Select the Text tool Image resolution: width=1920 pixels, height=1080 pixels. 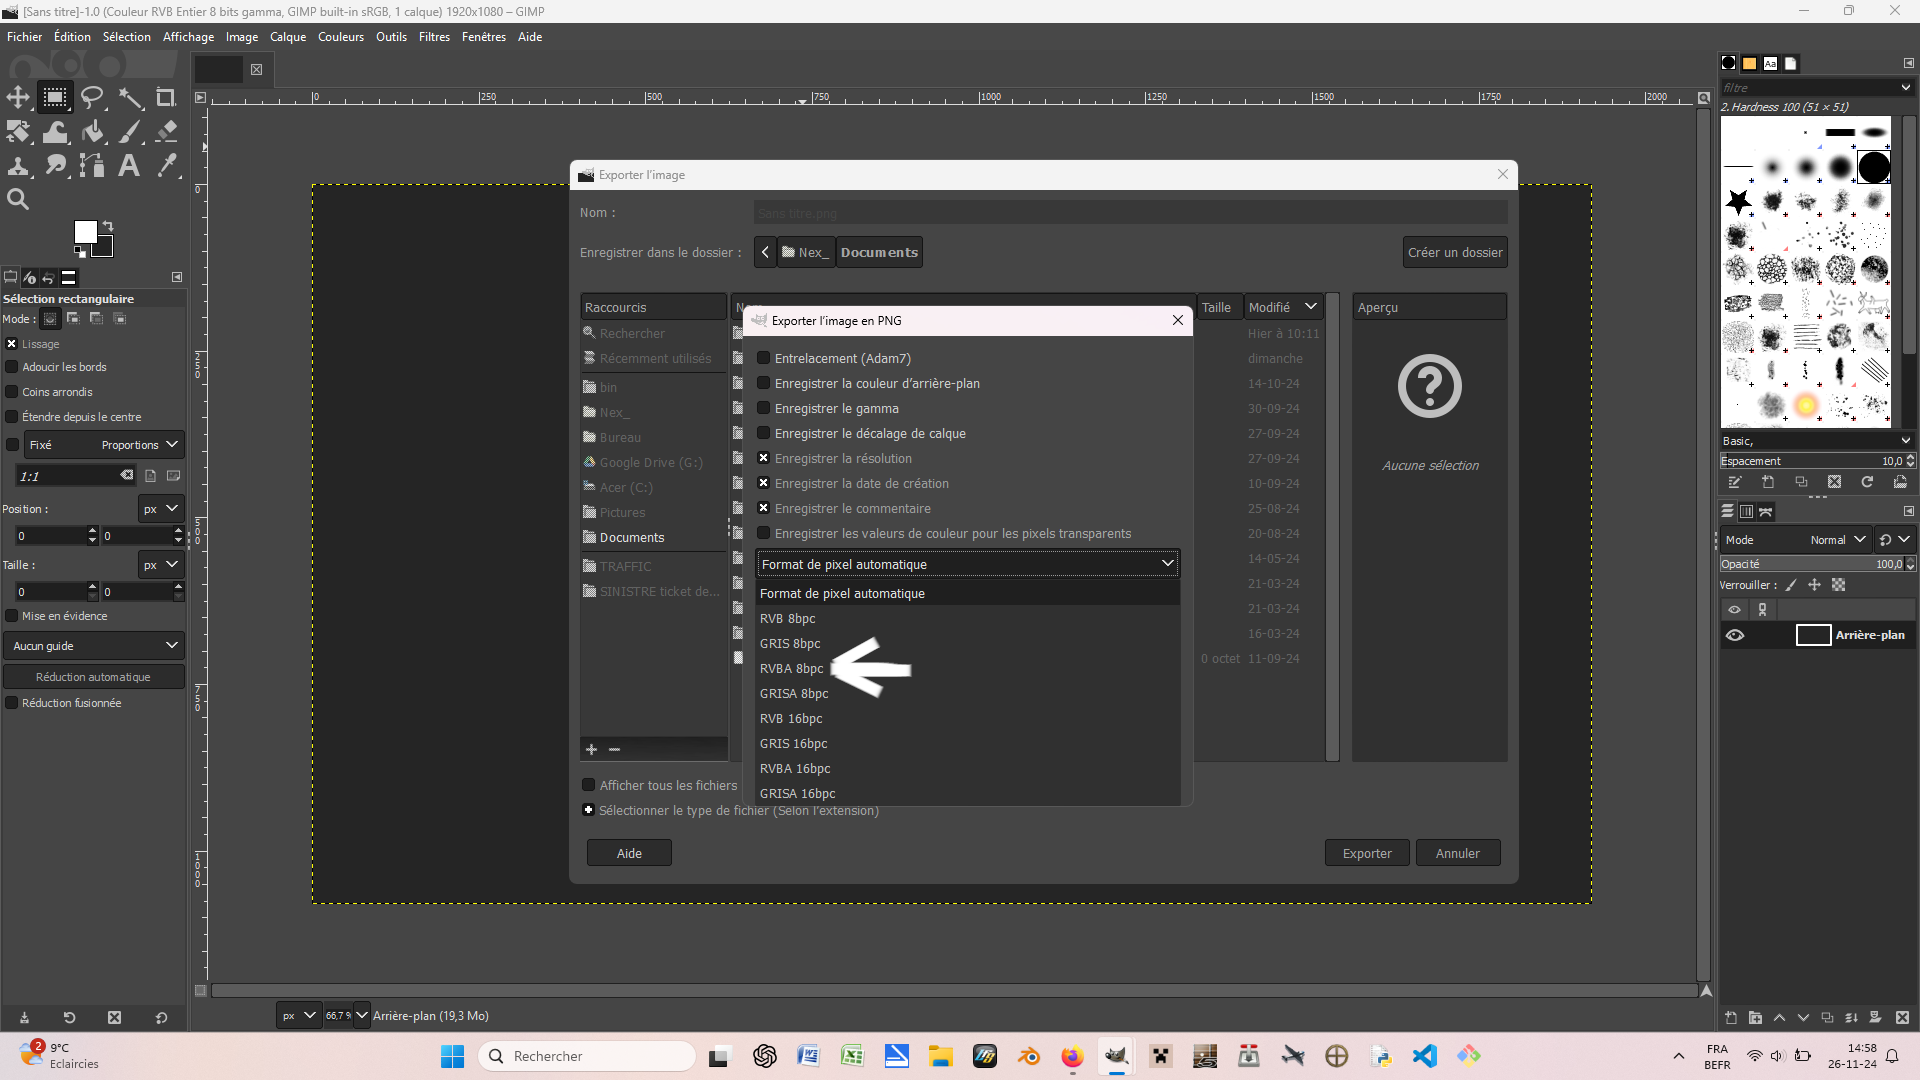129,166
